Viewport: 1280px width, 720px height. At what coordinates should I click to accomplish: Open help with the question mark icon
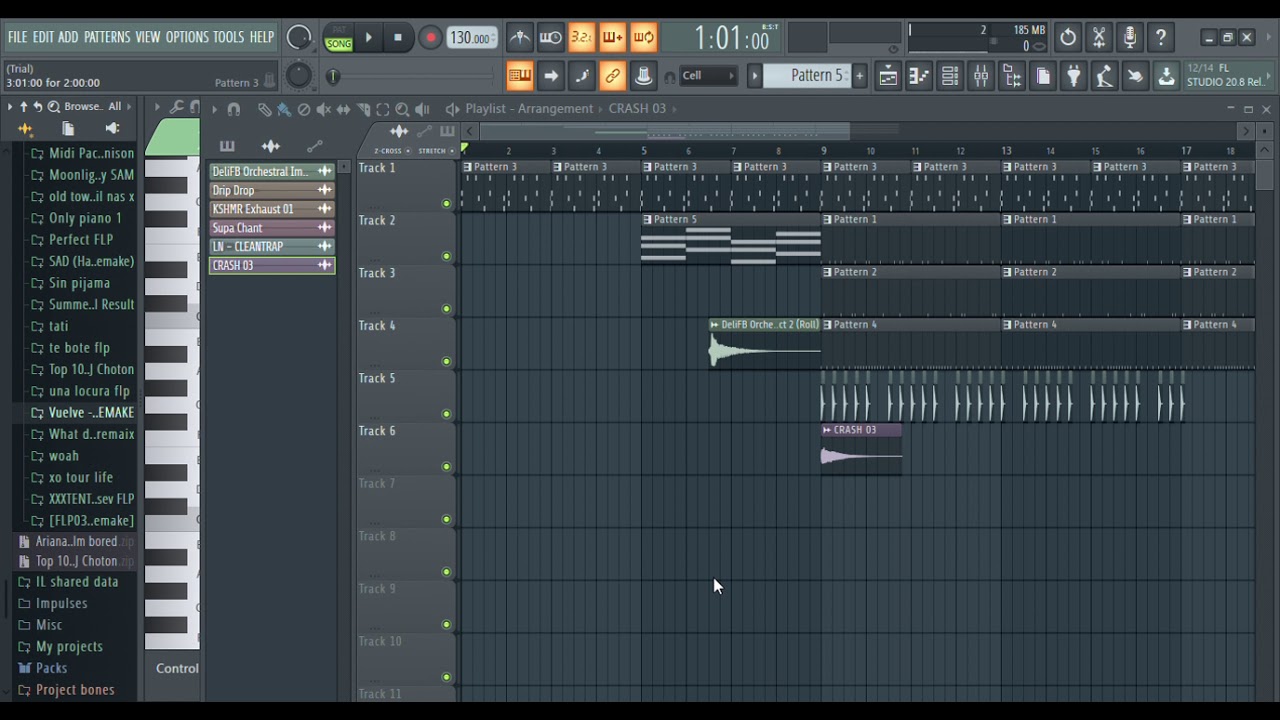pyautogui.click(x=1161, y=38)
